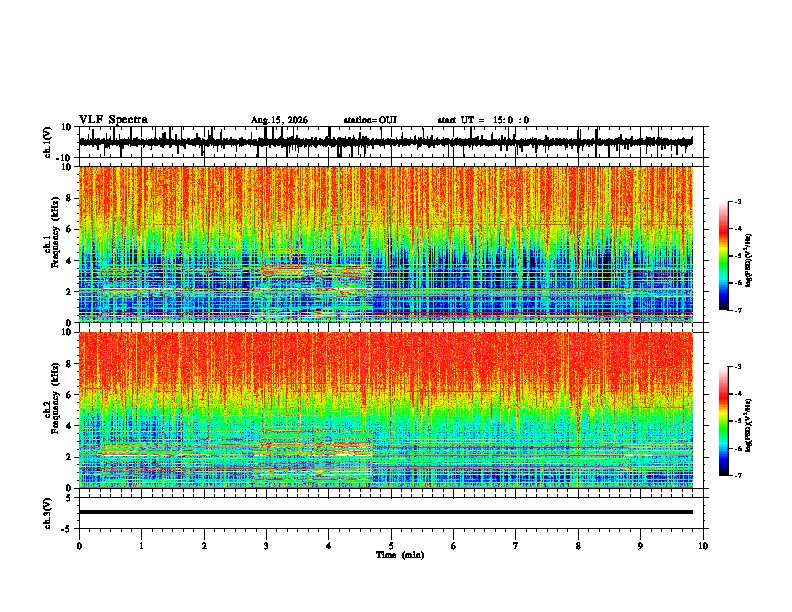Click the ch.1 color bar PSD unit label
The width and height of the screenshot is (792, 612).
pyautogui.click(x=749, y=261)
